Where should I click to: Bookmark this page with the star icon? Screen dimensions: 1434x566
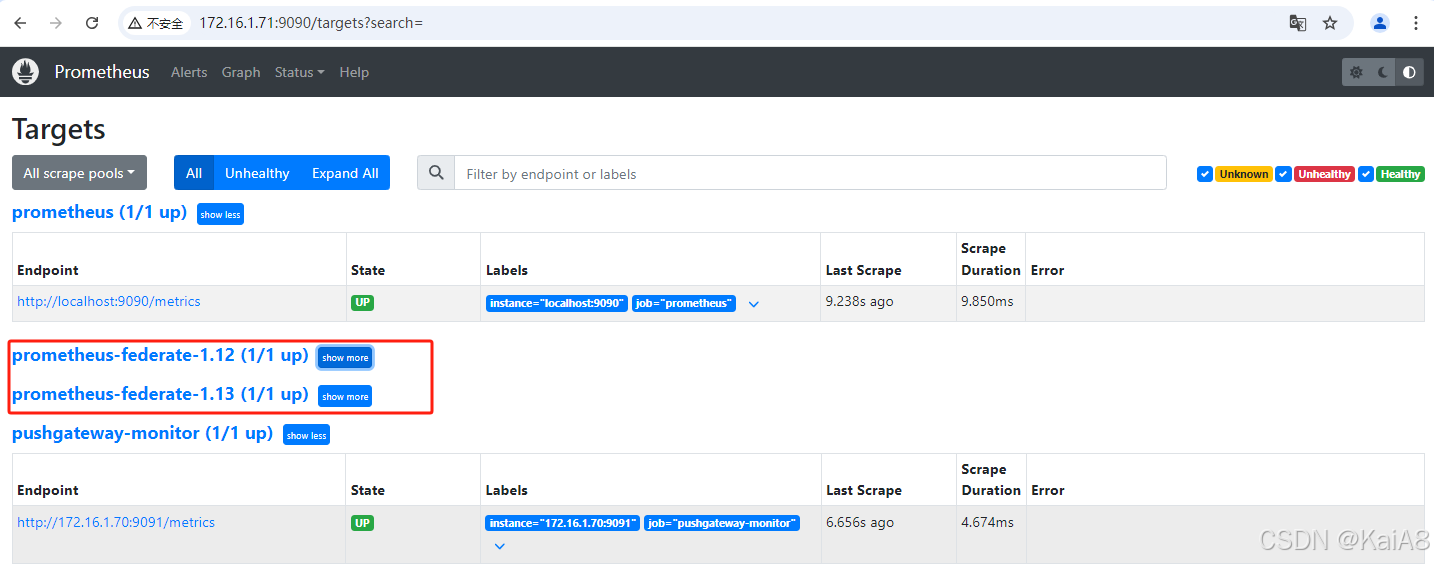[x=1330, y=23]
